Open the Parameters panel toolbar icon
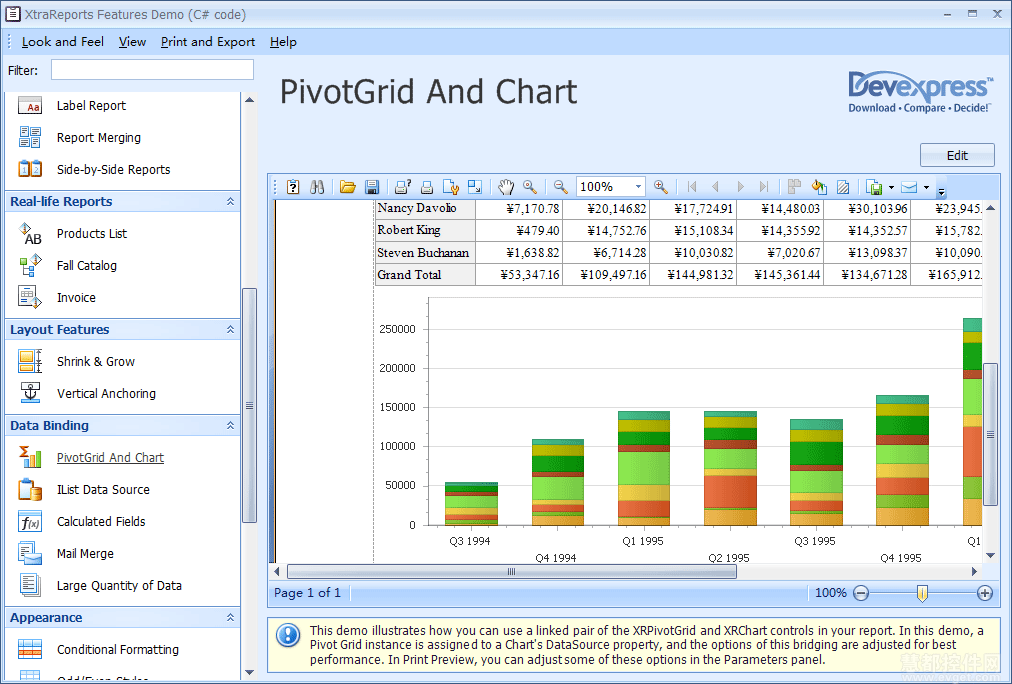Screen dimensions: 1012x684 (293, 187)
